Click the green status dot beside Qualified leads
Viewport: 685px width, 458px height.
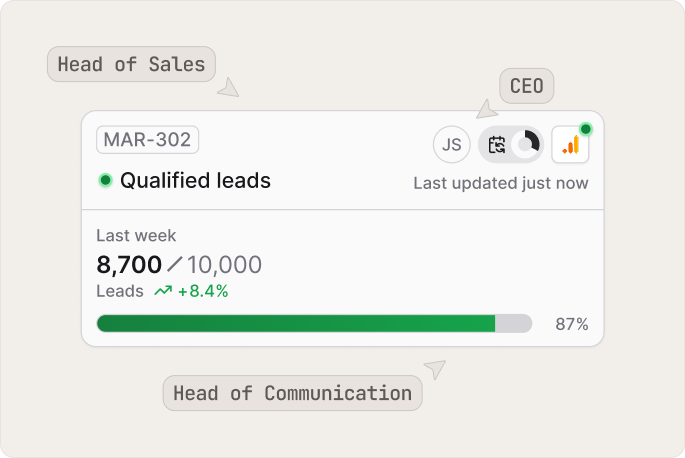coord(105,181)
